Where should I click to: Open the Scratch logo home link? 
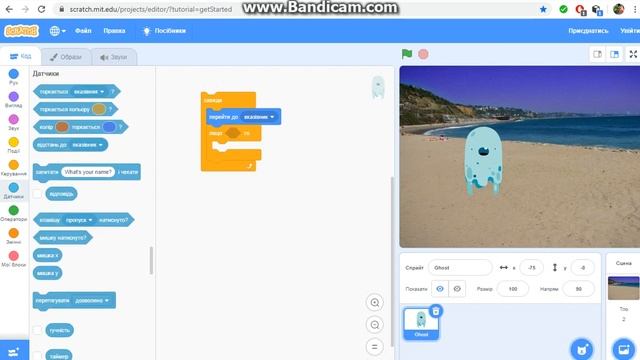[x=21, y=31]
